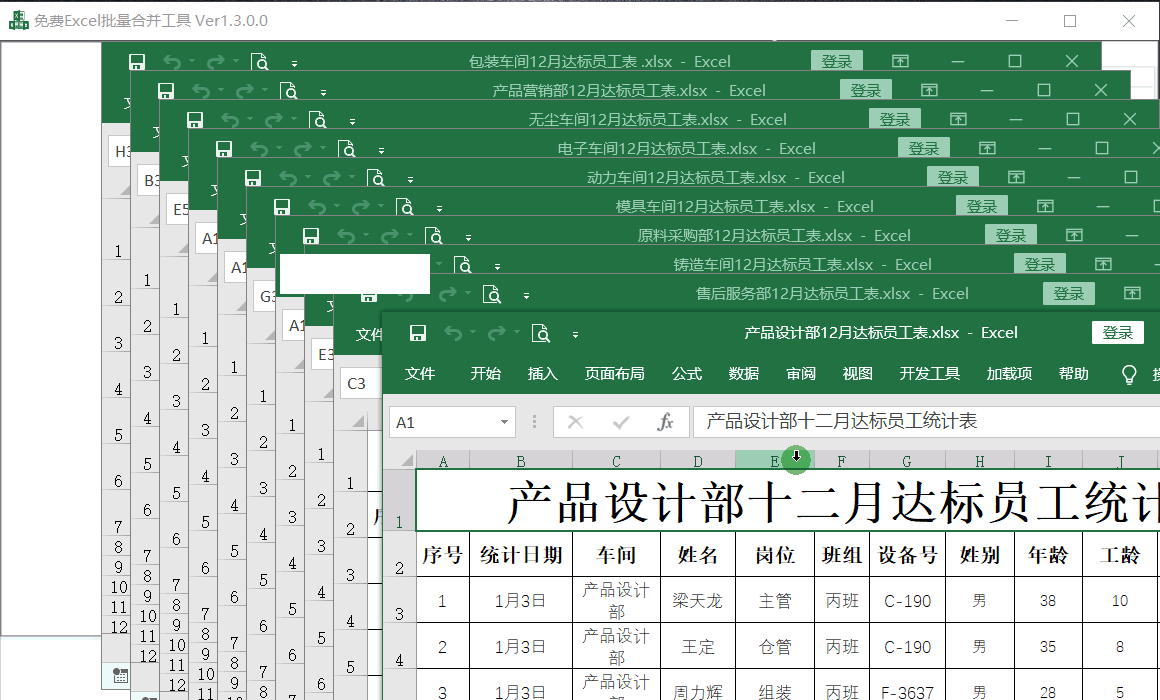Click 登录 in 产品设计部 window
The width and height of the screenshot is (1160, 700).
pos(1118,332)
